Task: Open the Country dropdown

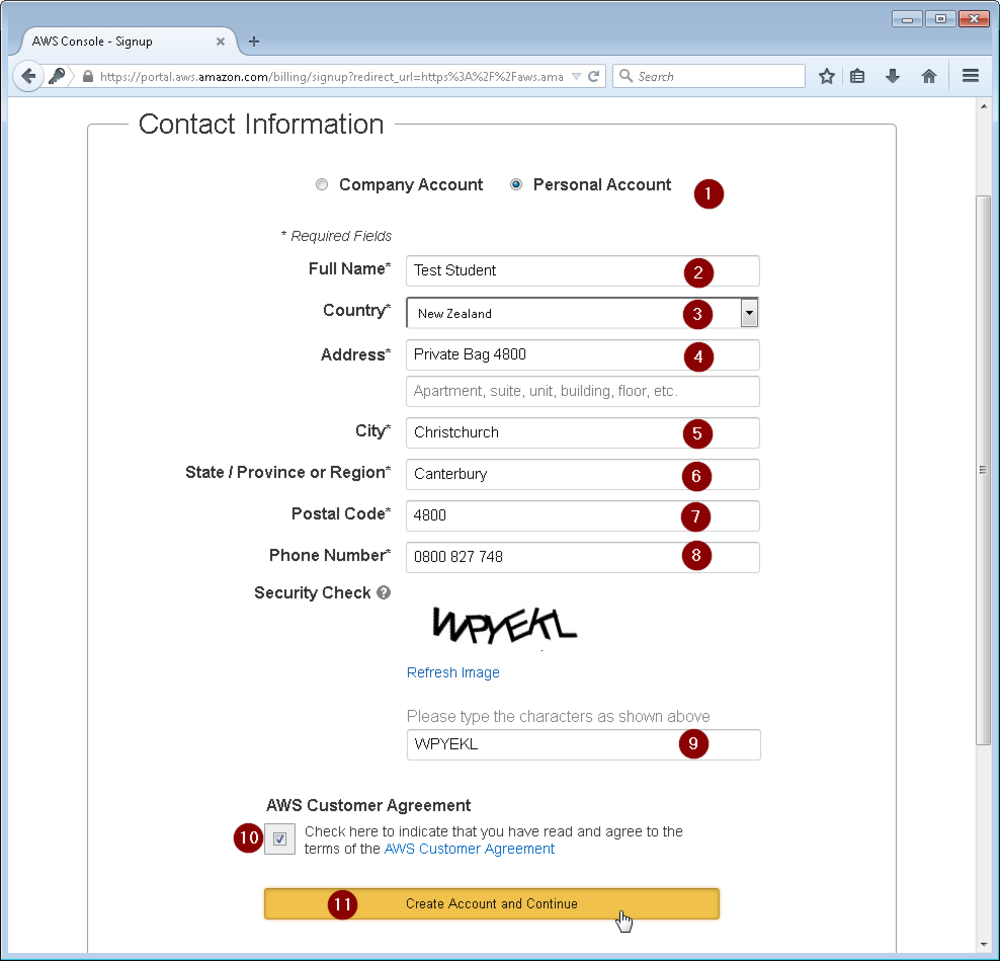Action: pos(582,313)
